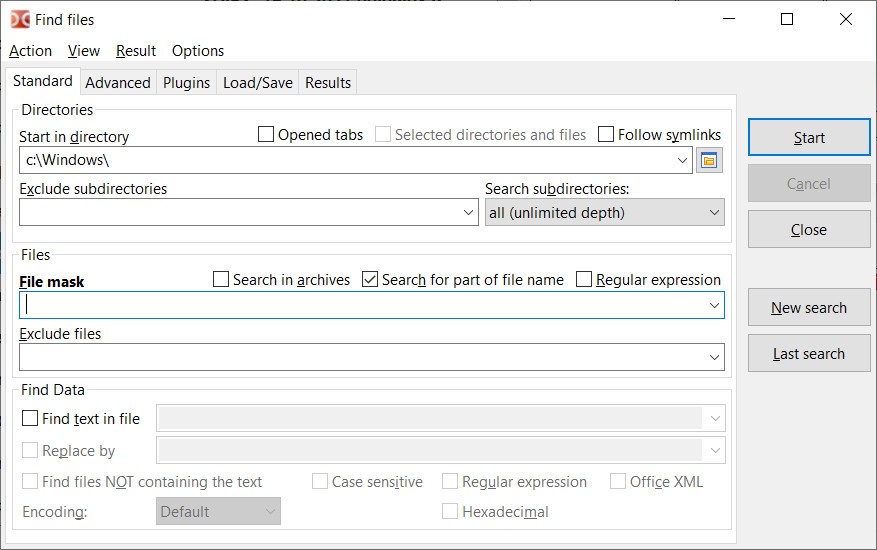Open the Options menu

click(198, 51)
